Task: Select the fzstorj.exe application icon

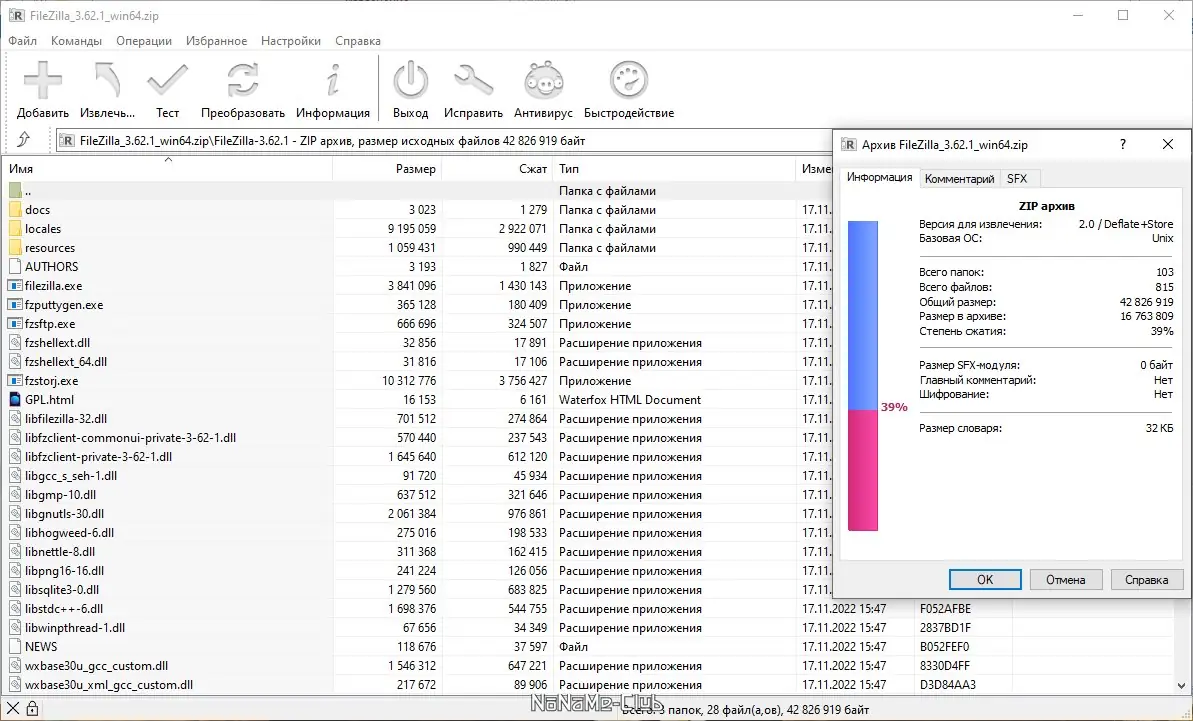Action: pos(15,381)
